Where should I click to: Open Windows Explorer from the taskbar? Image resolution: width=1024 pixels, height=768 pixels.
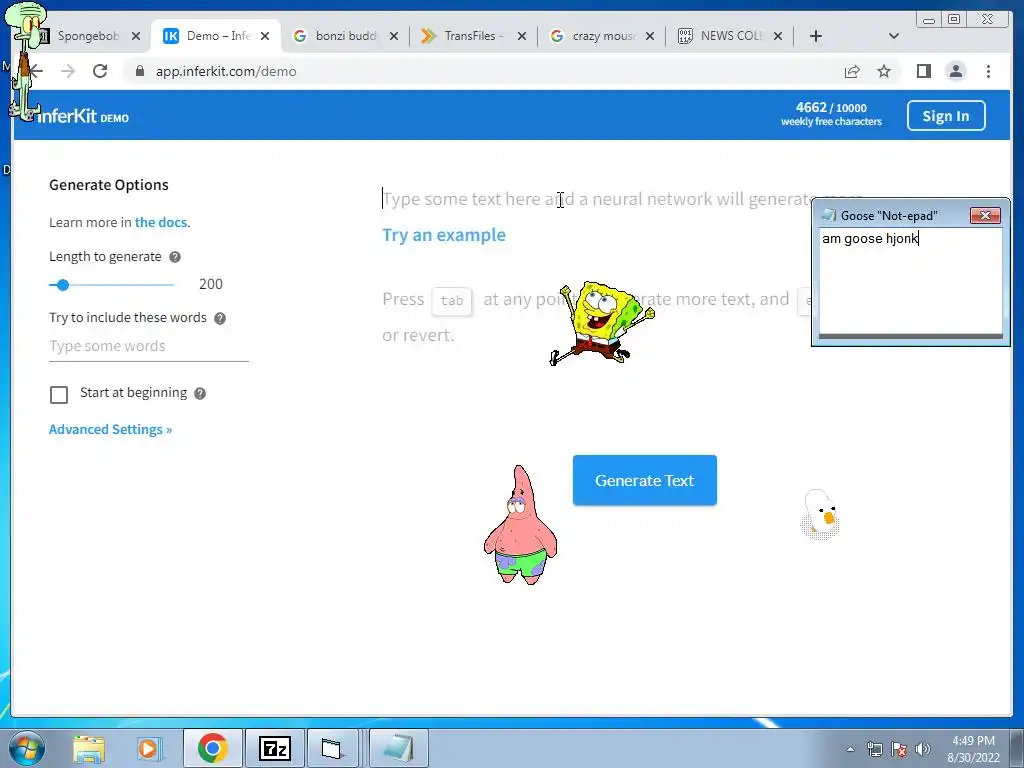click(89, 748)
